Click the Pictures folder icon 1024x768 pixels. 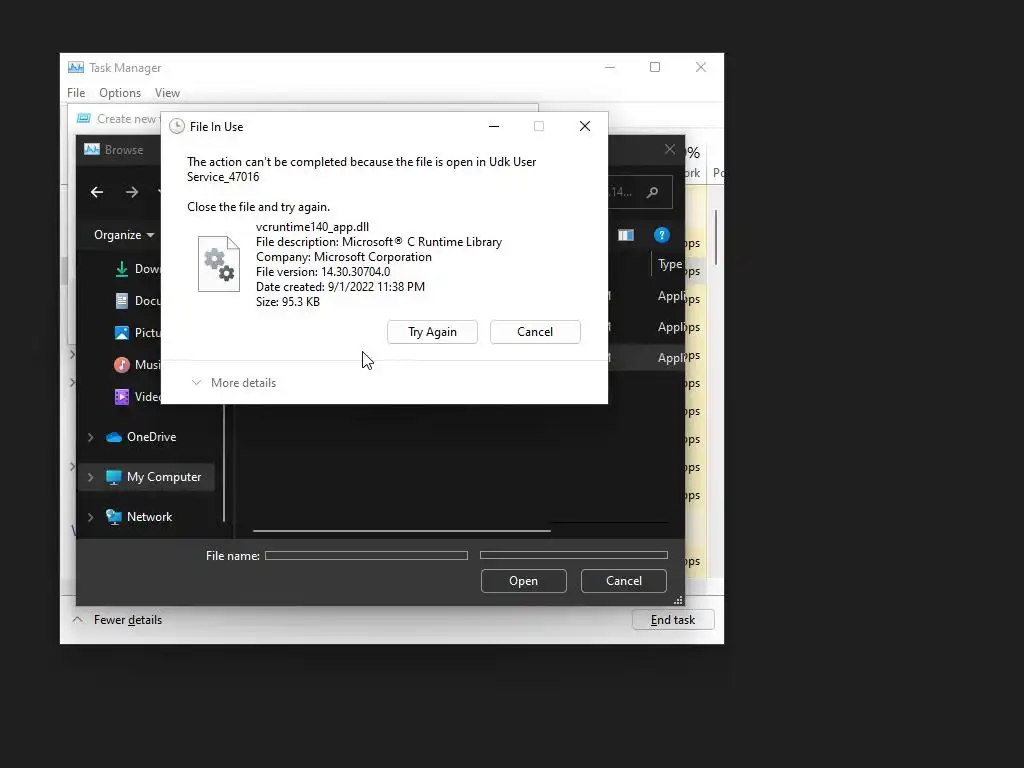[x=121, y=332]
